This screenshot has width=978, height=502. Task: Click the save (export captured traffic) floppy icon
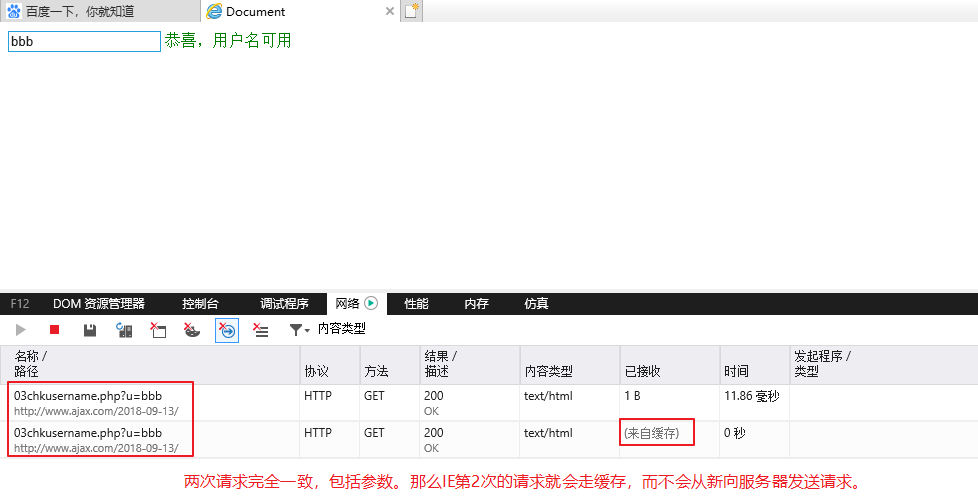click(90, 330)
